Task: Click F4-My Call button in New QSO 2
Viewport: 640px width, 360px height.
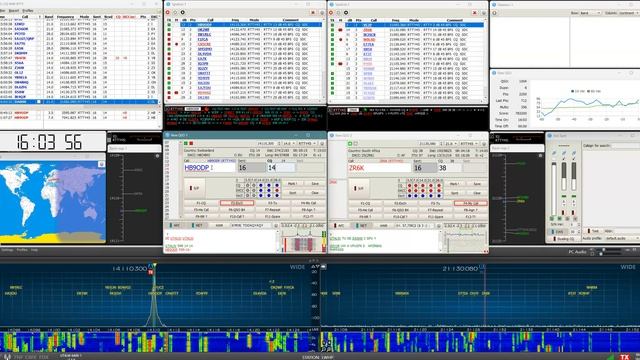Action: click(471, 203)
